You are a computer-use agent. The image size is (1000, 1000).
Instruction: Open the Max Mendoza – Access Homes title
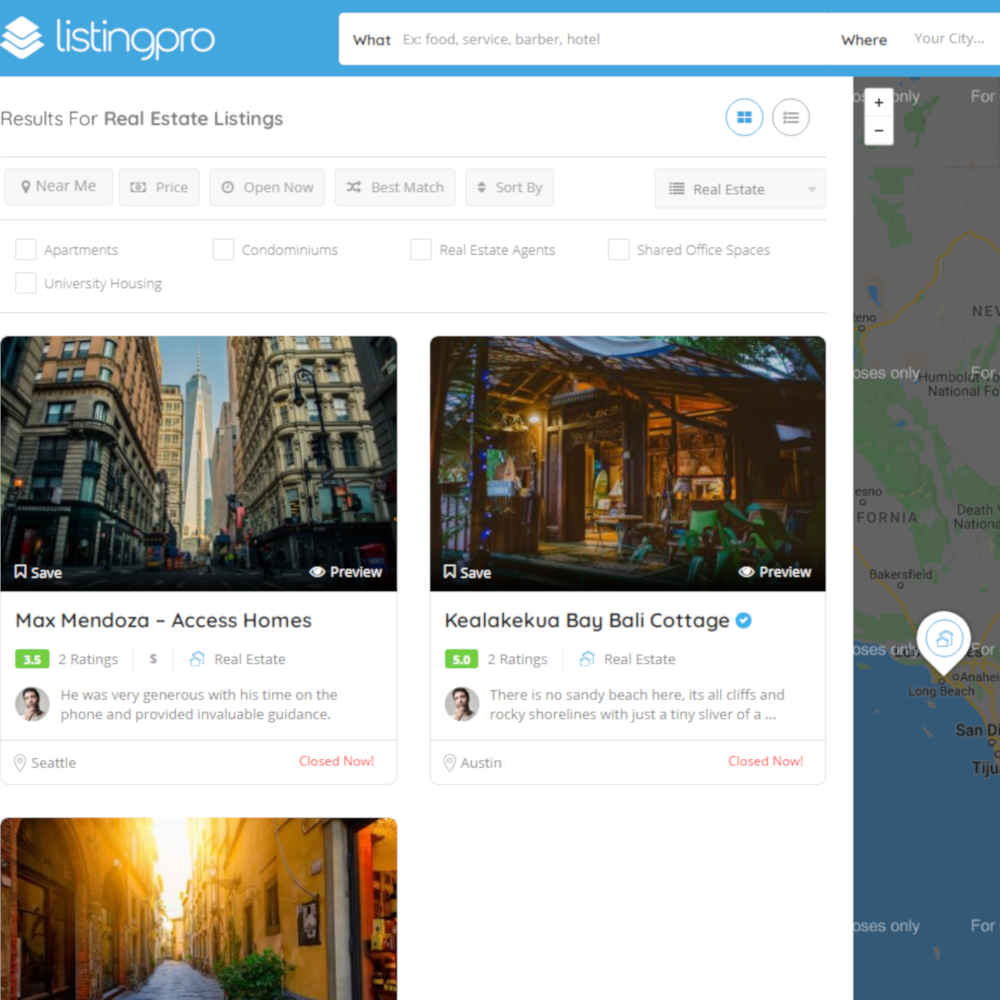(164, 620)
